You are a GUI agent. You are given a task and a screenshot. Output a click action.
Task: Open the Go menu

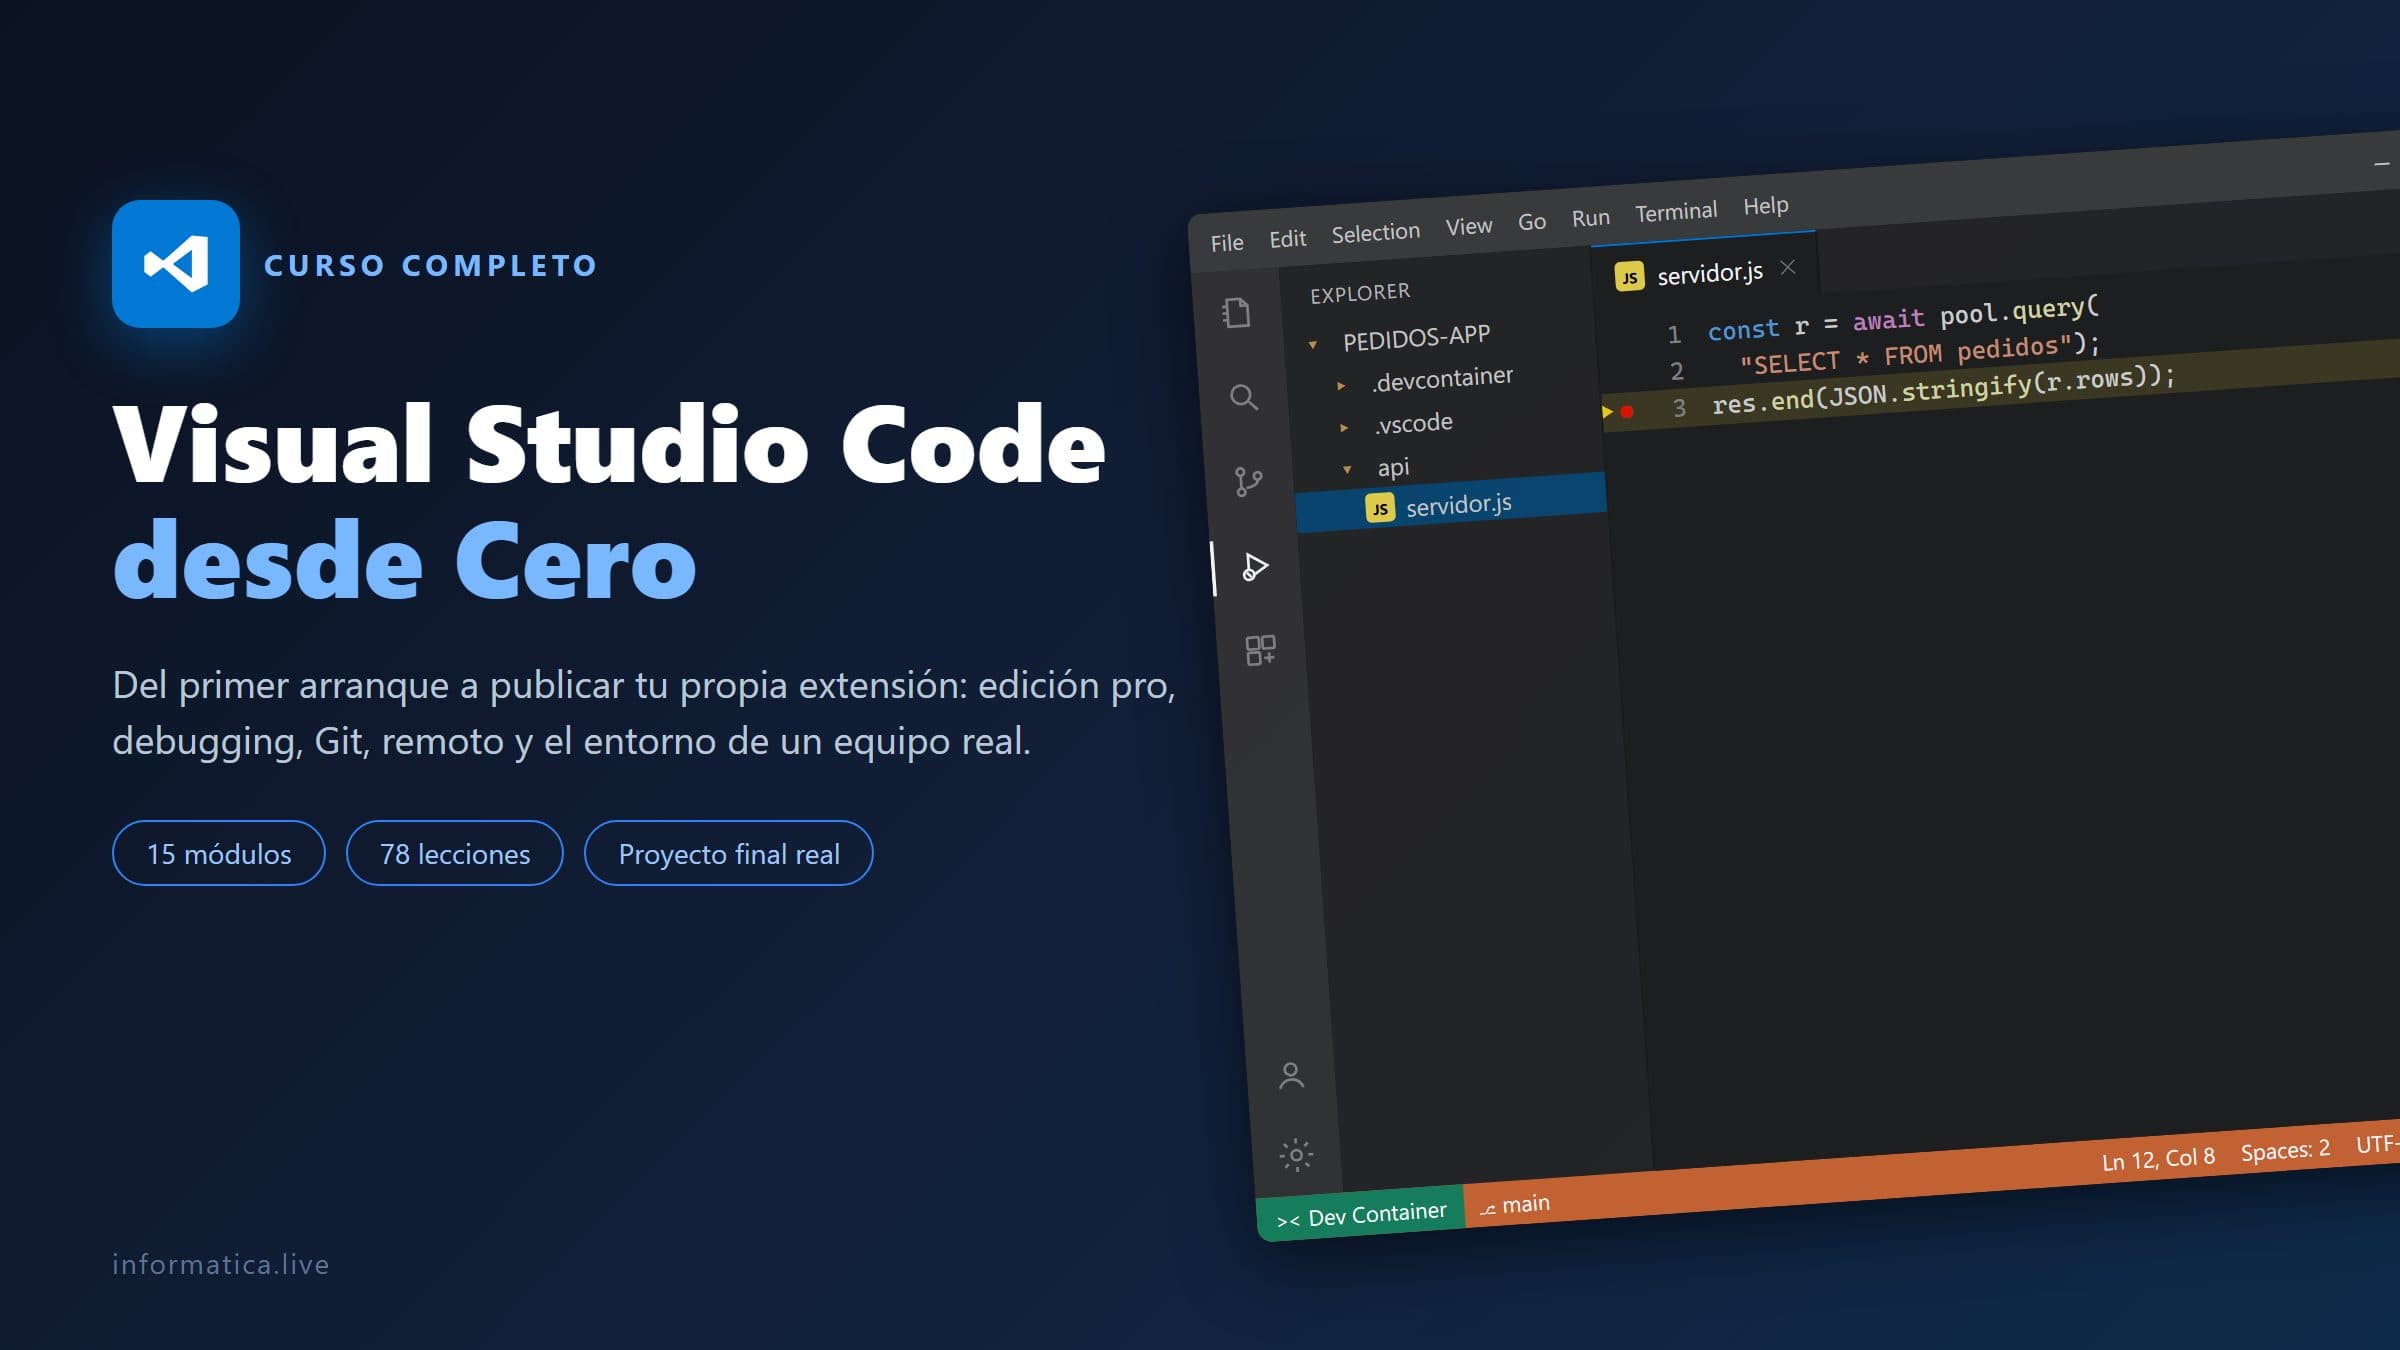pyautogui.click(x=1532, y=221)
